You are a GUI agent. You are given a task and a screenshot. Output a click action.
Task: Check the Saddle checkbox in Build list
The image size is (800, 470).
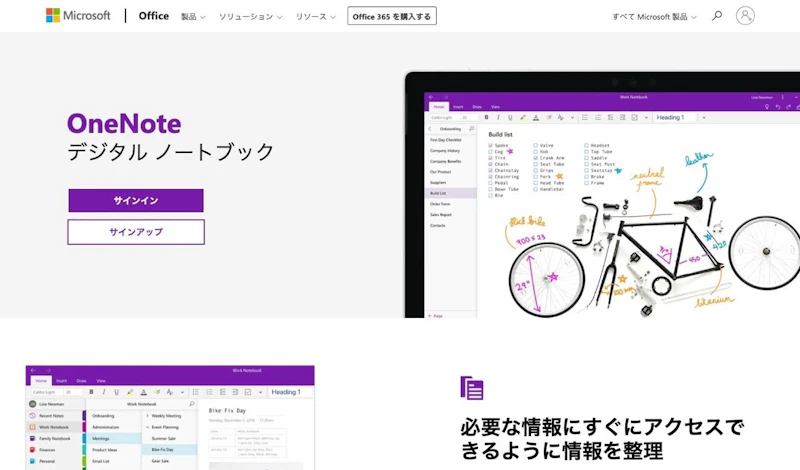click(x=587, y=158)
